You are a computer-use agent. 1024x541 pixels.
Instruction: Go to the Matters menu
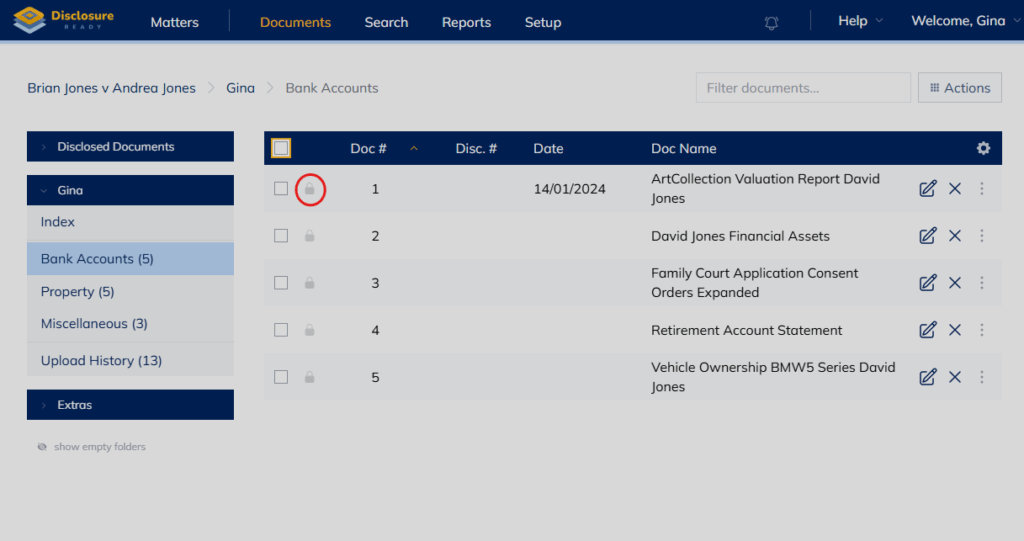click(174, 22)
